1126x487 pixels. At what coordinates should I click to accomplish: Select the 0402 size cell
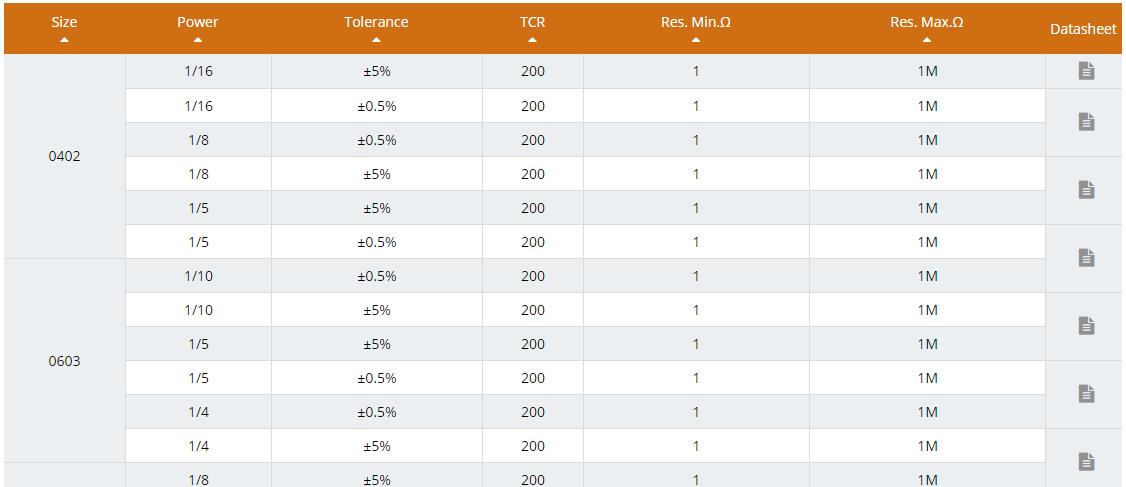[64, 157]
